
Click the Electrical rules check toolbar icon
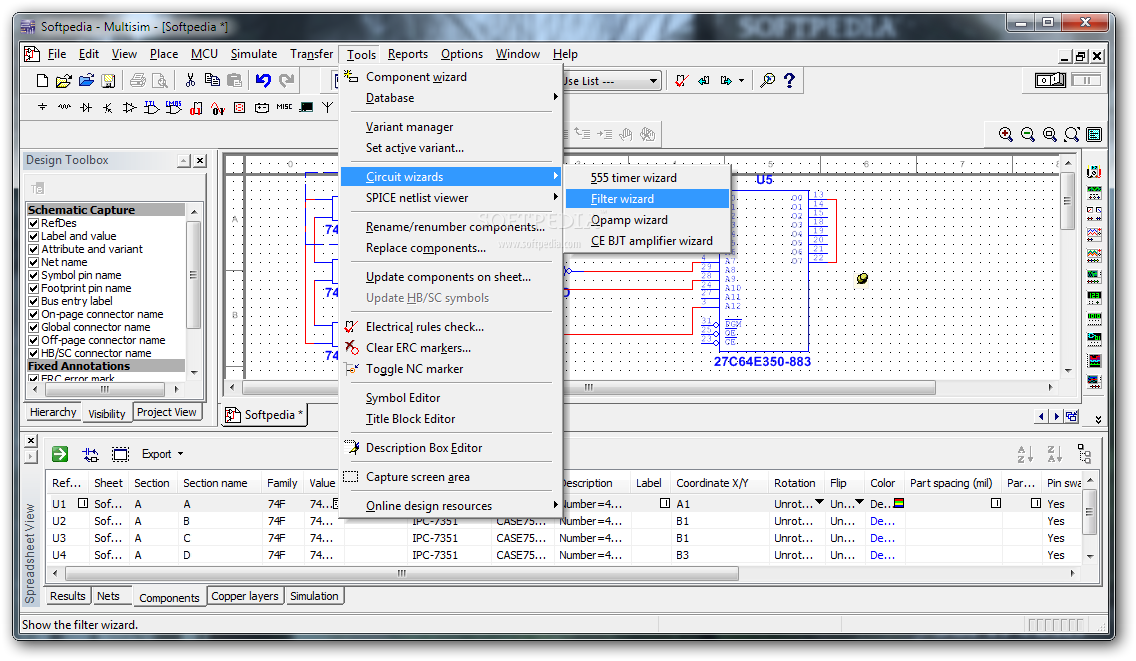tap(681, 80)
